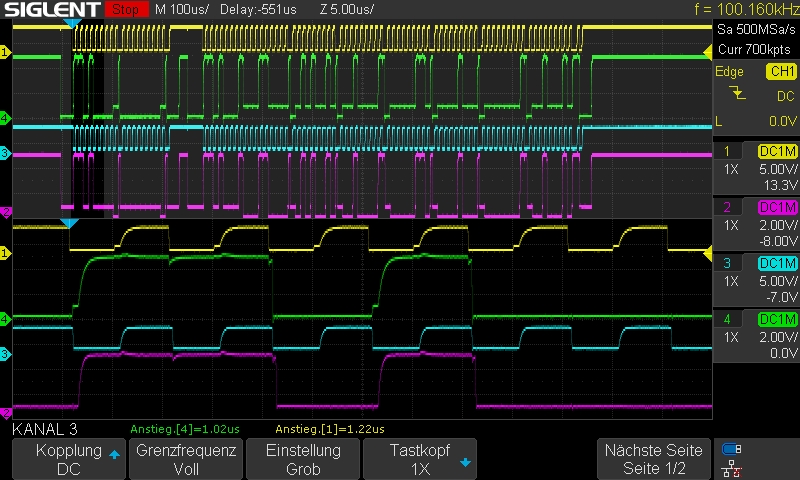
Task: Click the falling edge trigger slope icon
Action: [x=738, y=93]
